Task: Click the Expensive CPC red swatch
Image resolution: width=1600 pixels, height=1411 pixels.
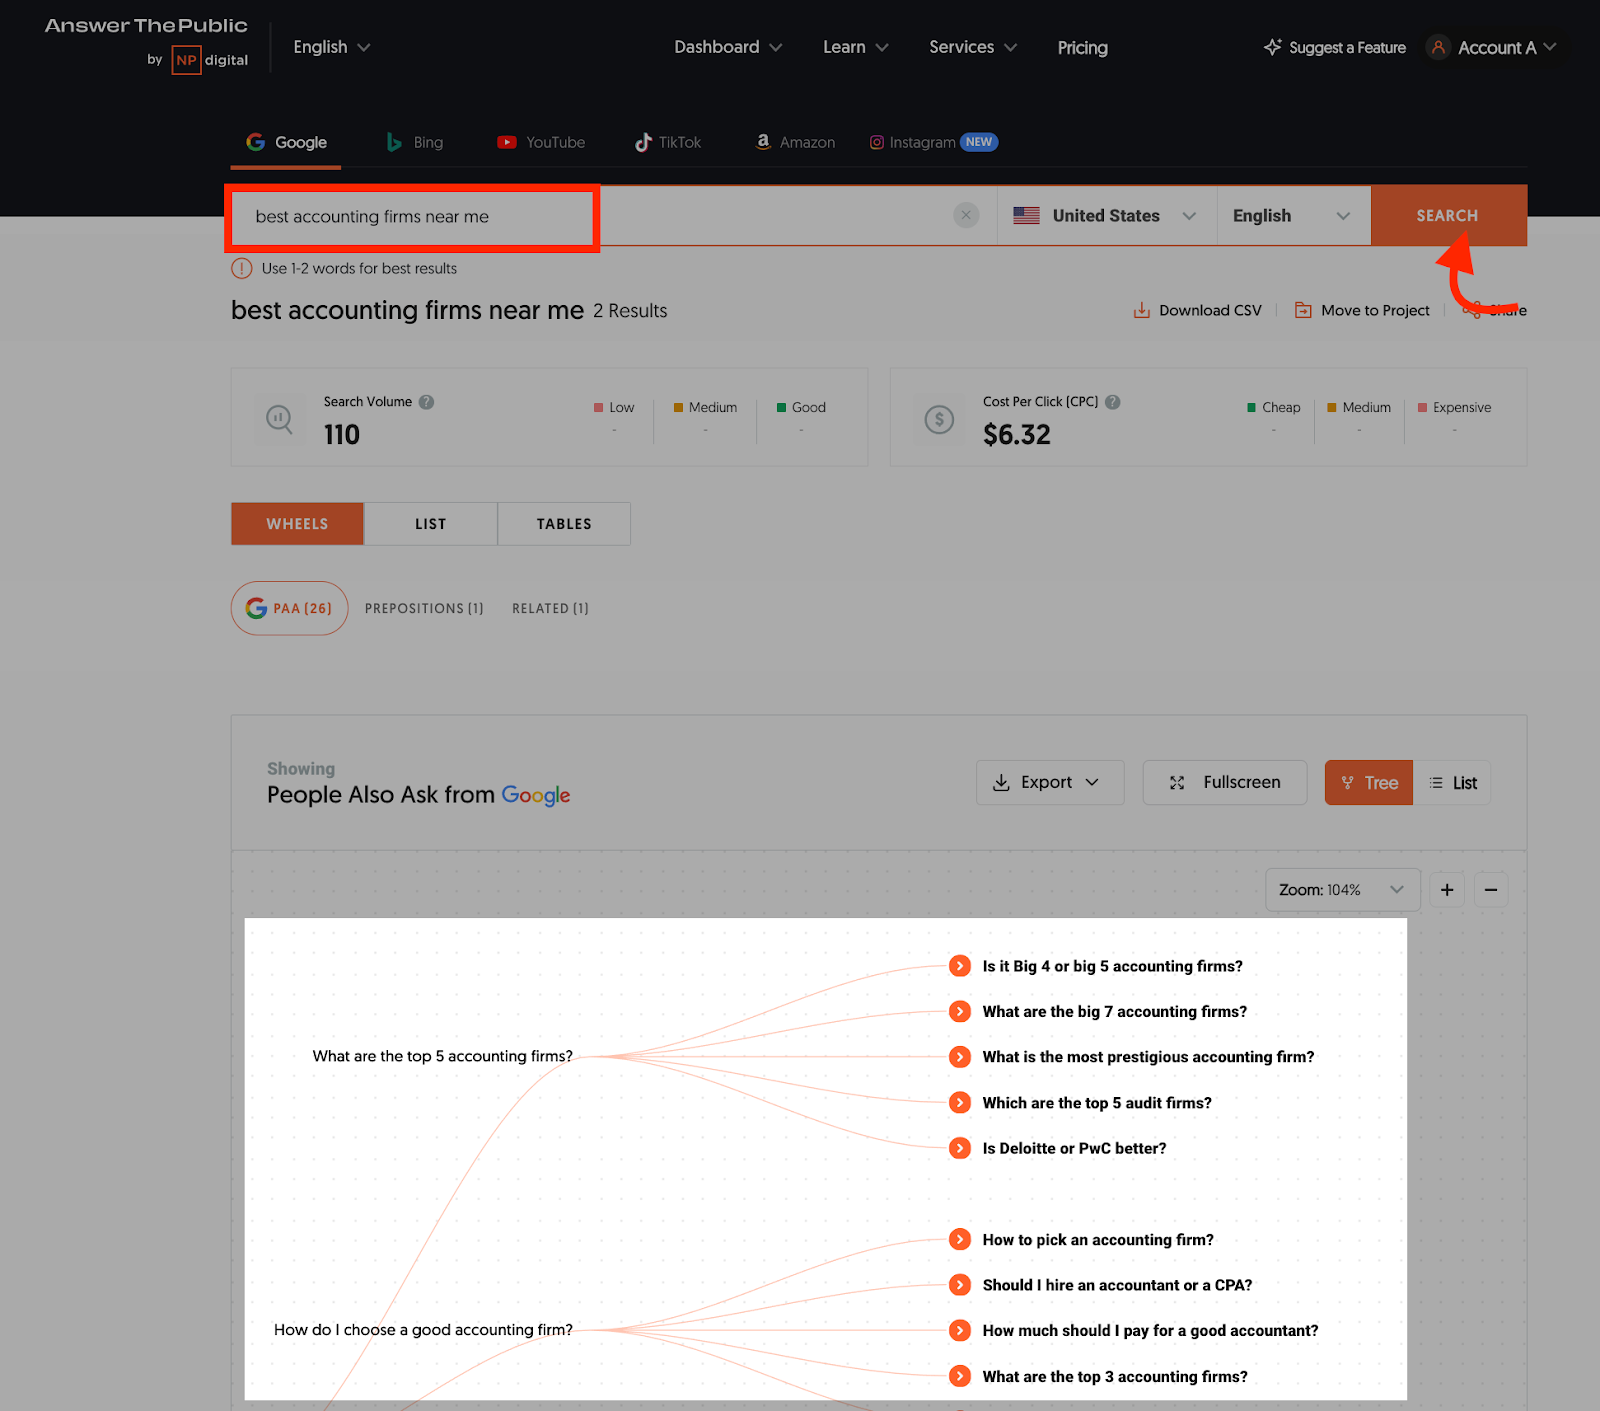Action: click(1422, 407)
